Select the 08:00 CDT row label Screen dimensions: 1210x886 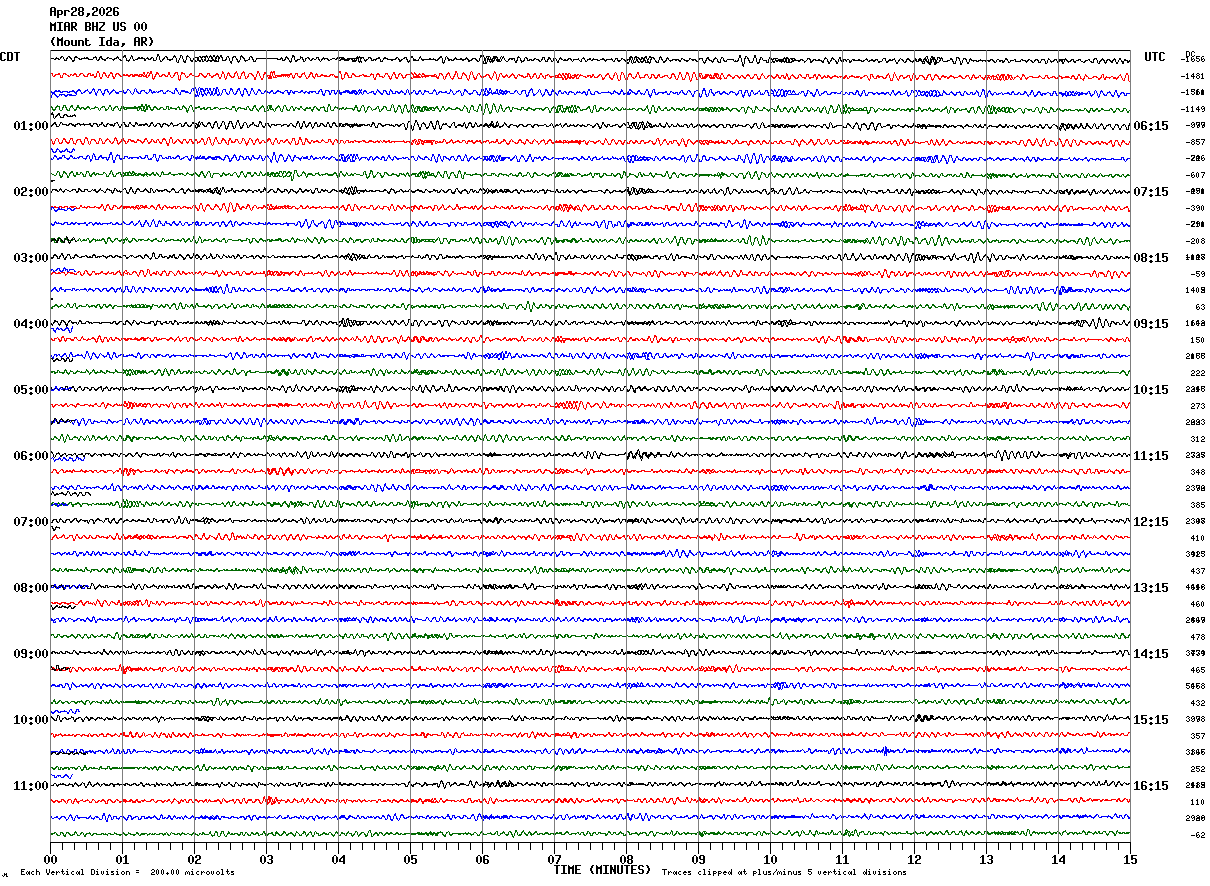(30, 588)
